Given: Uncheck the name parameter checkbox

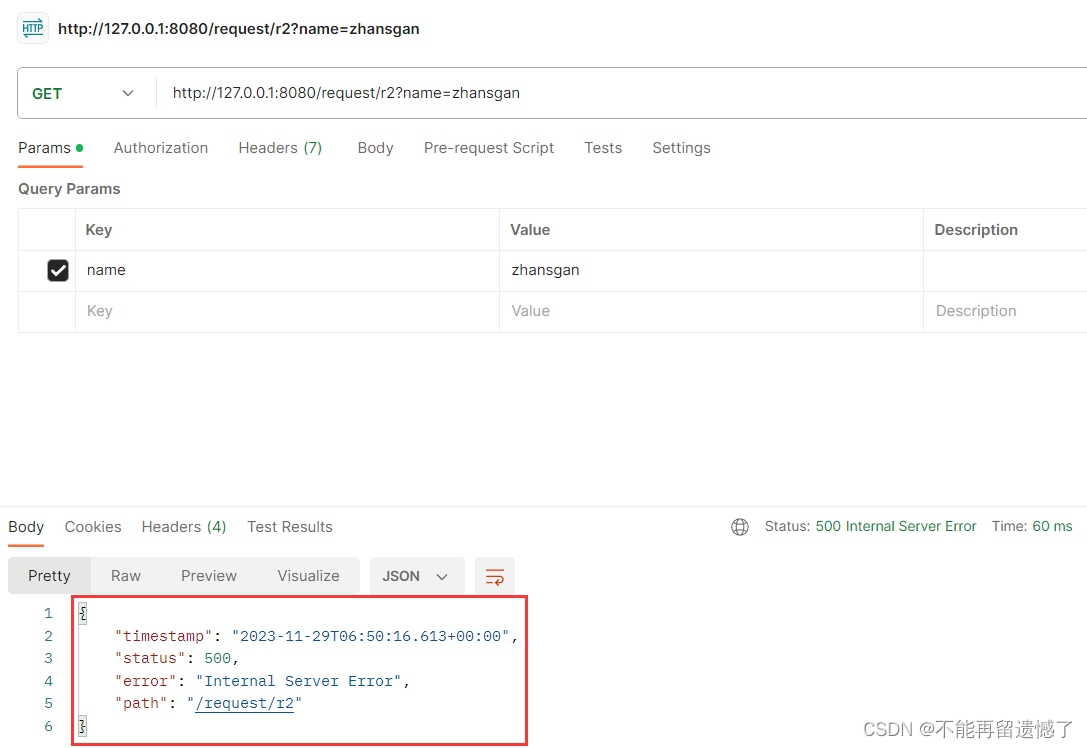Looking at the screenshot, I should tap(58, 270).
